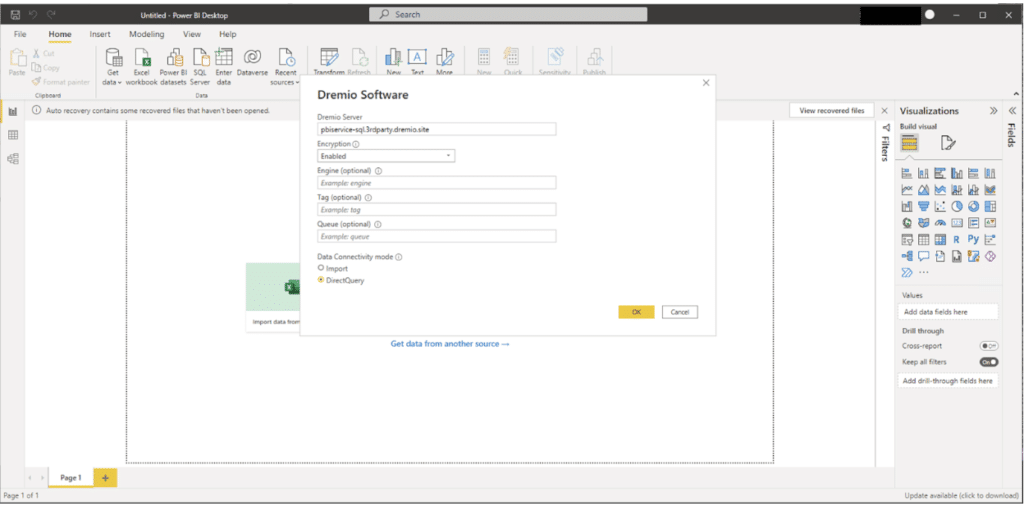Click ellipsis to get more visuals

click(x=923, y=272)
